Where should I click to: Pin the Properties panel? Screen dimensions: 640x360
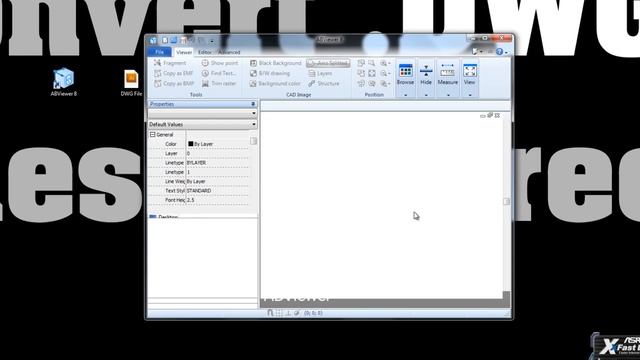click(253, 104)
